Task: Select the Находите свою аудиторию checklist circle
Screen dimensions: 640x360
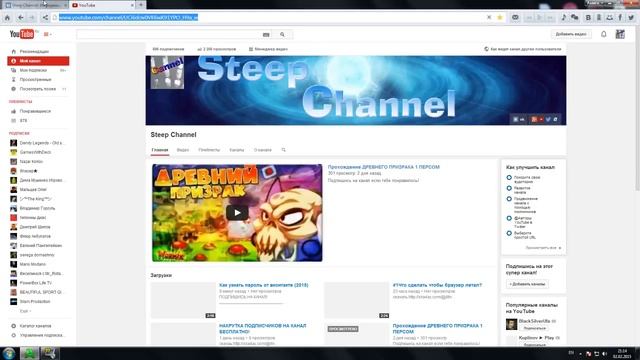Action: point(509,178)
